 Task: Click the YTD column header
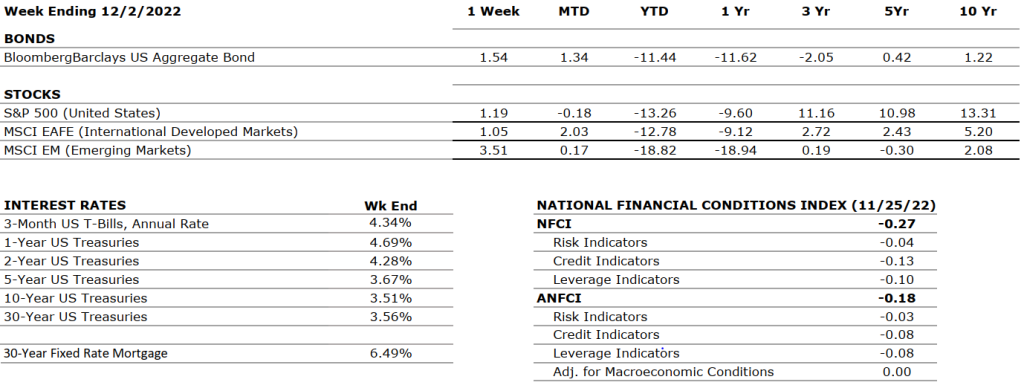pyautogui.click(x=654, y=12)
